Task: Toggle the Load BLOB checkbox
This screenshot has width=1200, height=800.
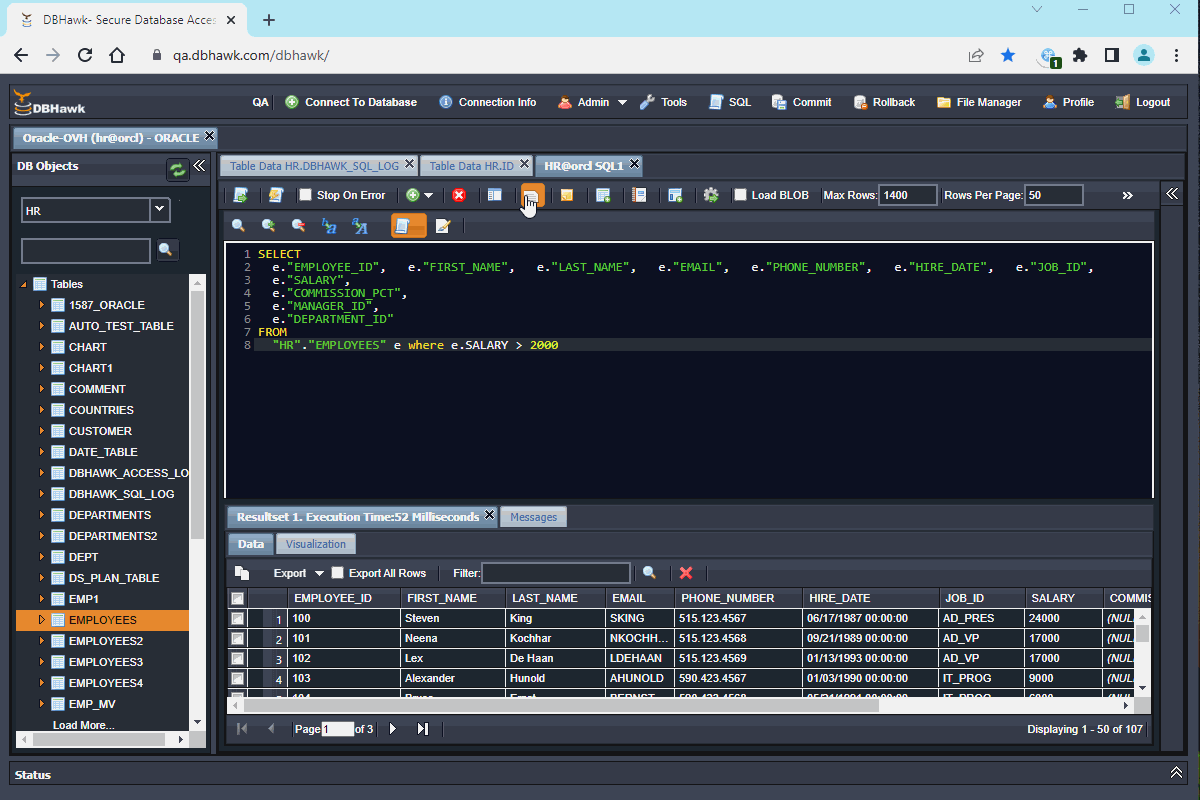Action: click(740, 195)
